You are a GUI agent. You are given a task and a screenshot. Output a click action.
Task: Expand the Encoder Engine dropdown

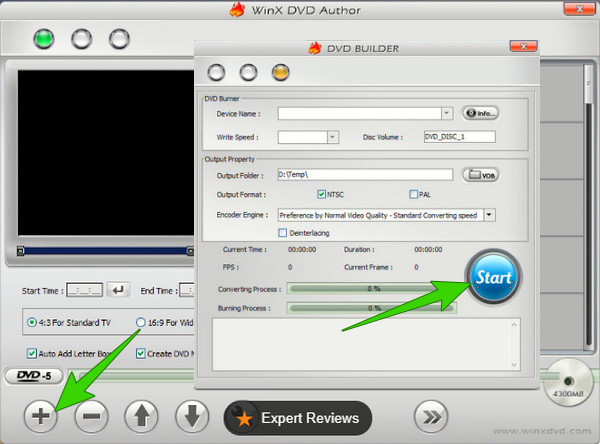[489, 215]
